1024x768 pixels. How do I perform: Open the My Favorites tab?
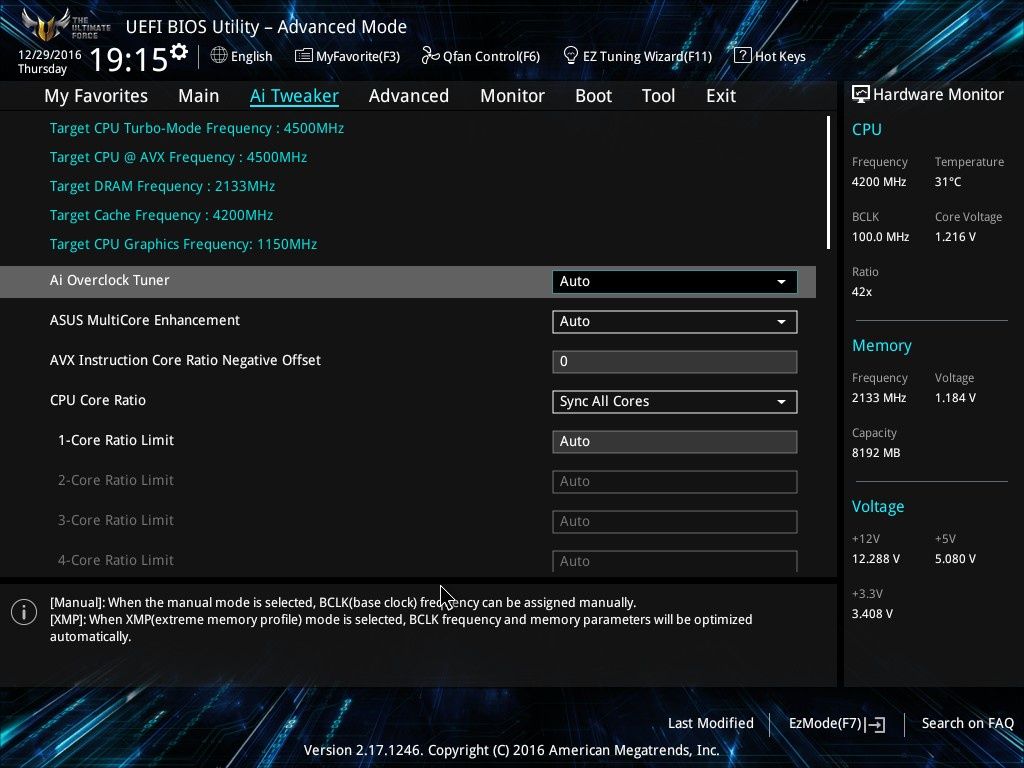pyautogui.click(x=96, y=96)
